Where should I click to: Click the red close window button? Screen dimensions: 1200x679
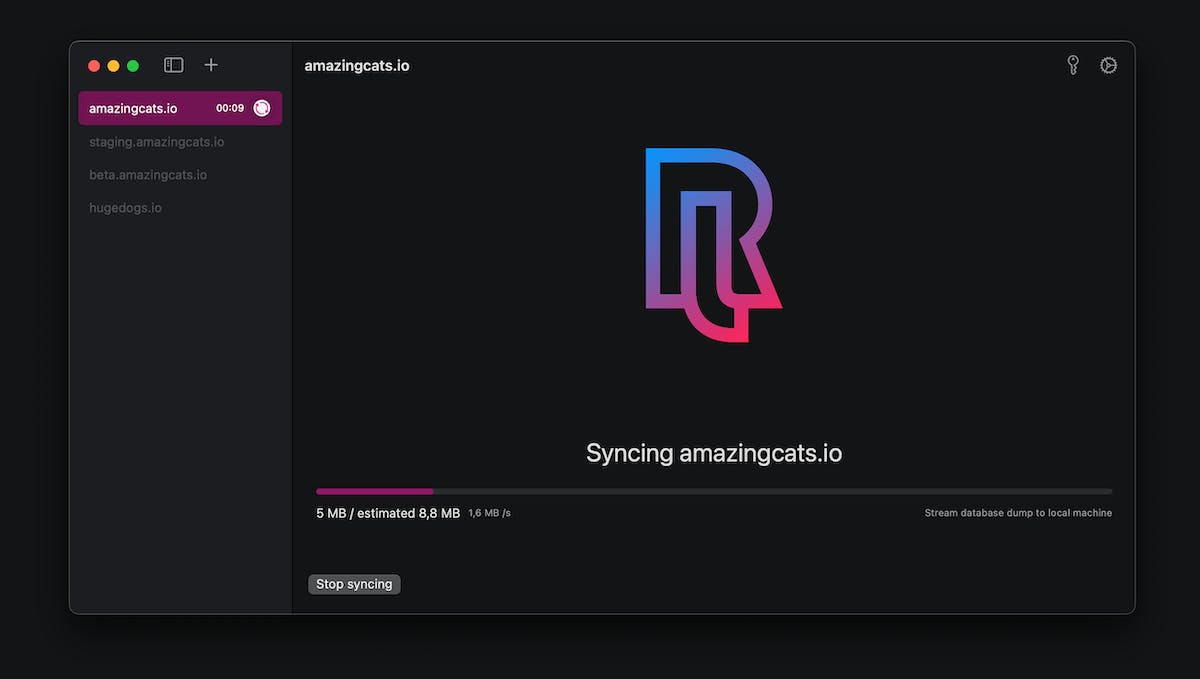[94, 66]
